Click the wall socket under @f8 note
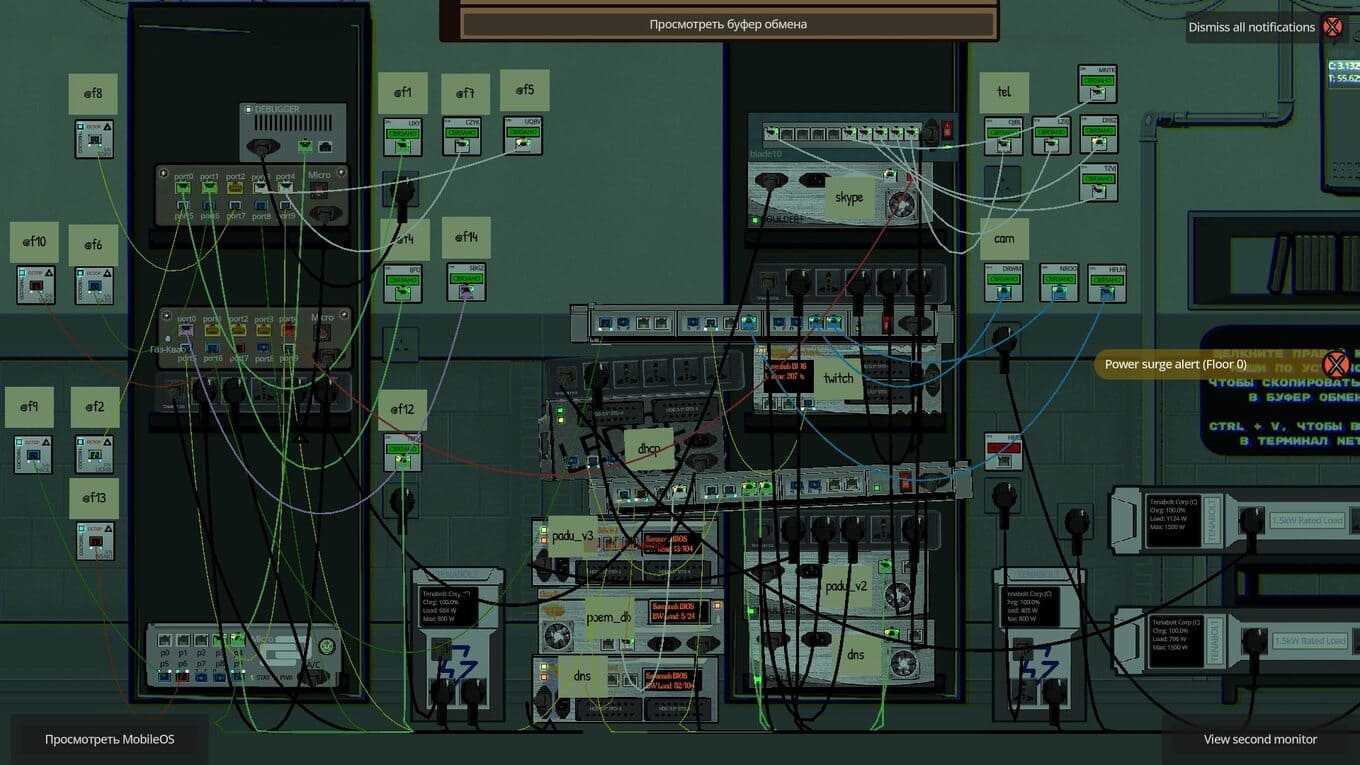This screenshot has height=765, width=1360. [94, 139]
